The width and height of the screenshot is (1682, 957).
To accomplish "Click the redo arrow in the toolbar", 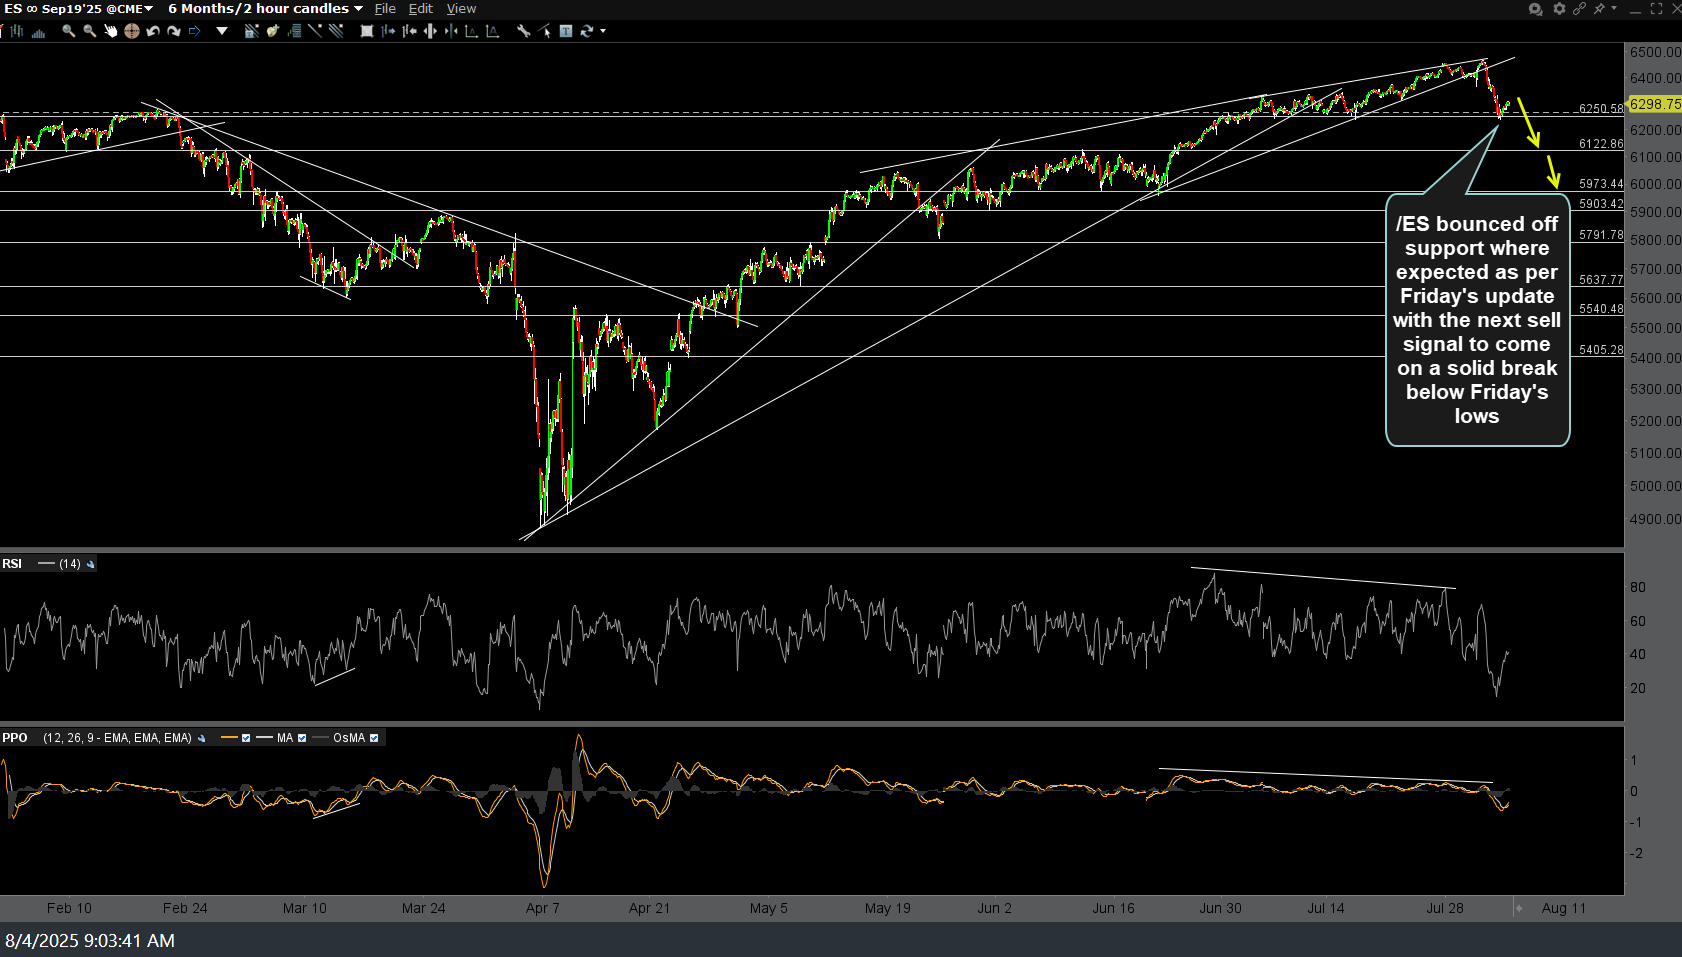I will coord(174,31).
